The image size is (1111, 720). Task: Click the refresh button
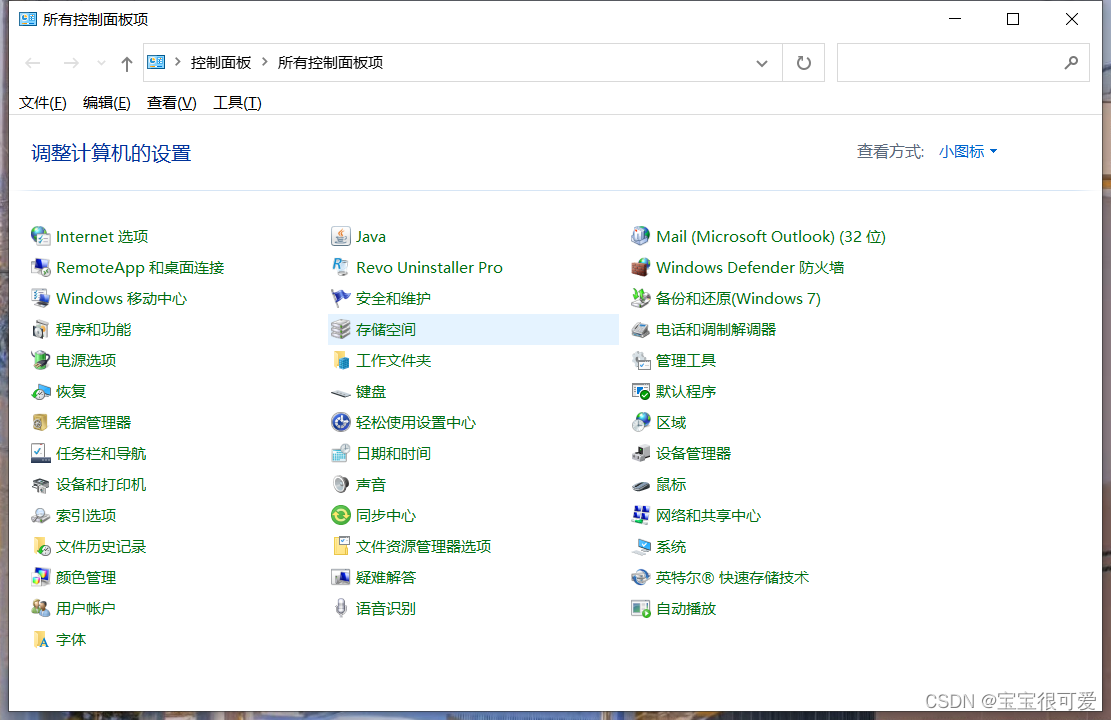803,63
